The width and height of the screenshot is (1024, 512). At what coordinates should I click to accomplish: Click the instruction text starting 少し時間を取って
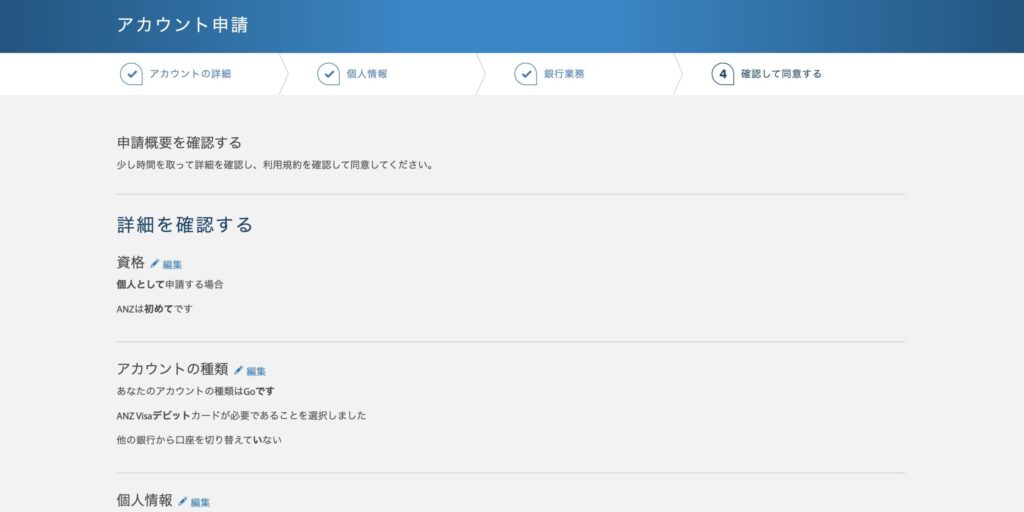[x=275, y=165]
